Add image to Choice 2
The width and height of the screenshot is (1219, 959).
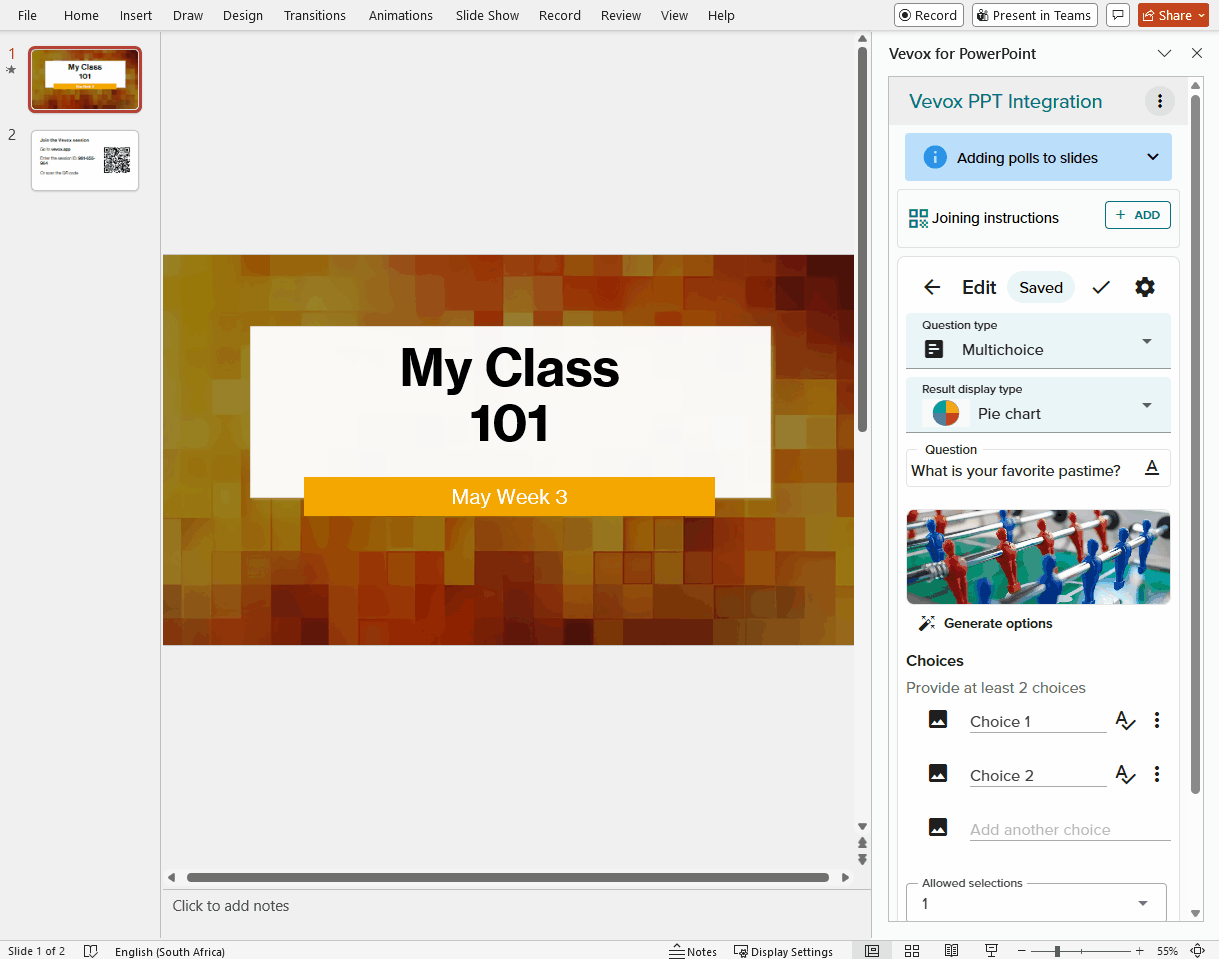pyautogui.click(x=938, y=773)
